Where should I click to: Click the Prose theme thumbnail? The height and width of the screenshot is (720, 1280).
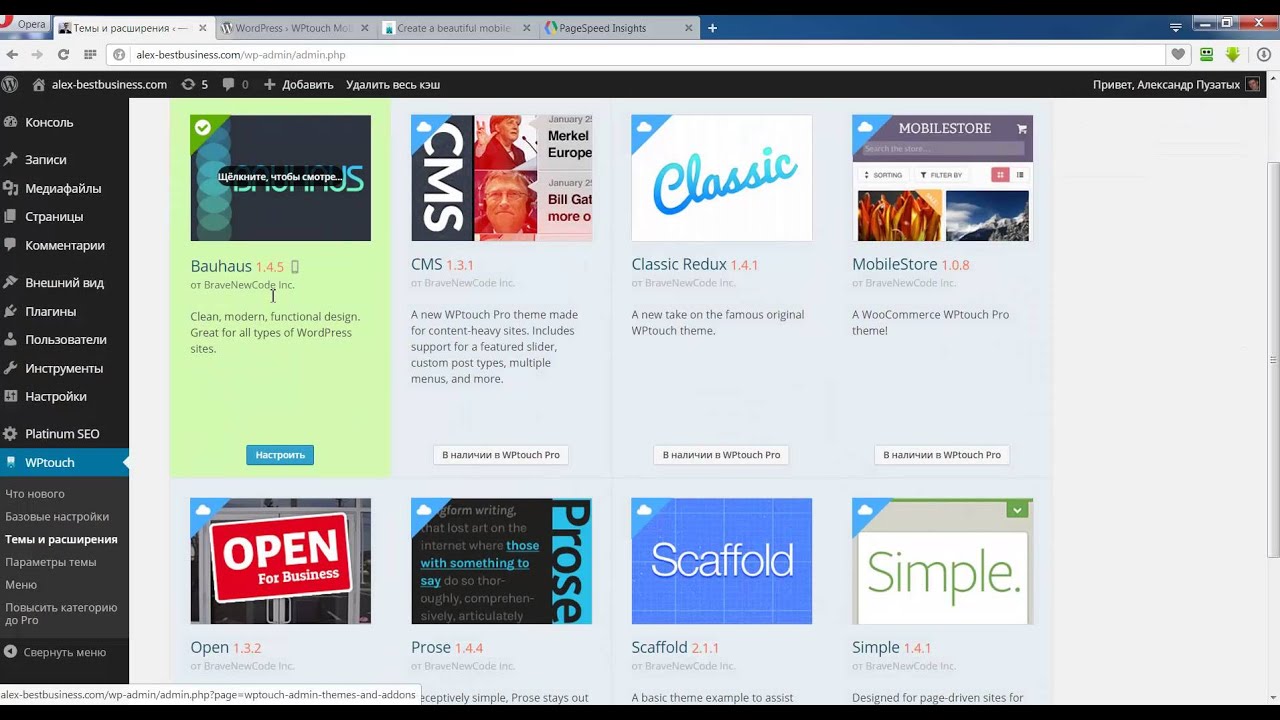(501, 561)
